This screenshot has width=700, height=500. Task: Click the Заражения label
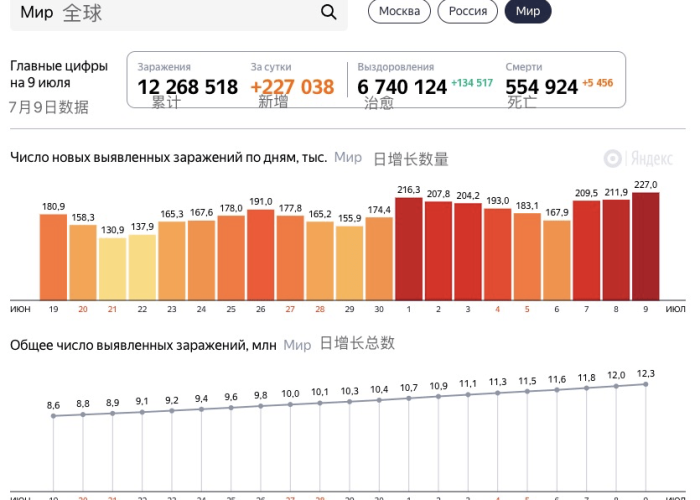tap(164, 67)
